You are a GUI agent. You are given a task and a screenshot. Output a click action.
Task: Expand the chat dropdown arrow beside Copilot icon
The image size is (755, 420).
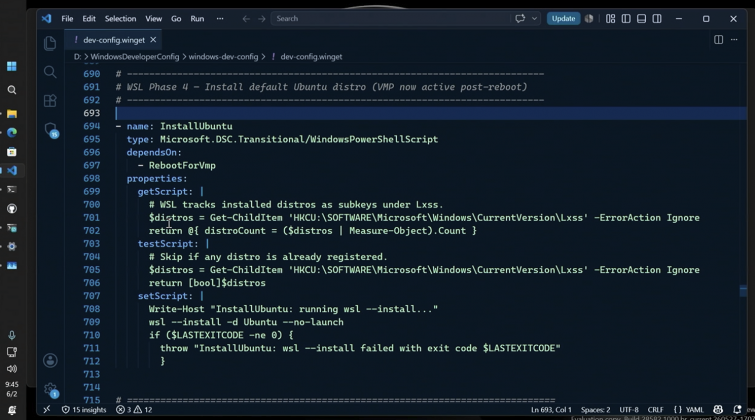click(534, 18)
